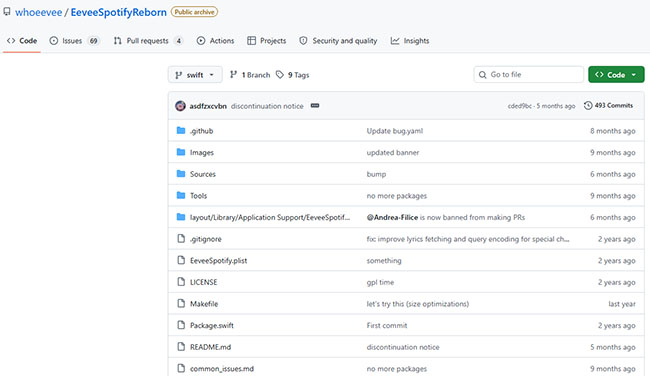
Task: Open the EeveeSpotify.plist file
Action: pyautogui.click(x=218, y=261)
